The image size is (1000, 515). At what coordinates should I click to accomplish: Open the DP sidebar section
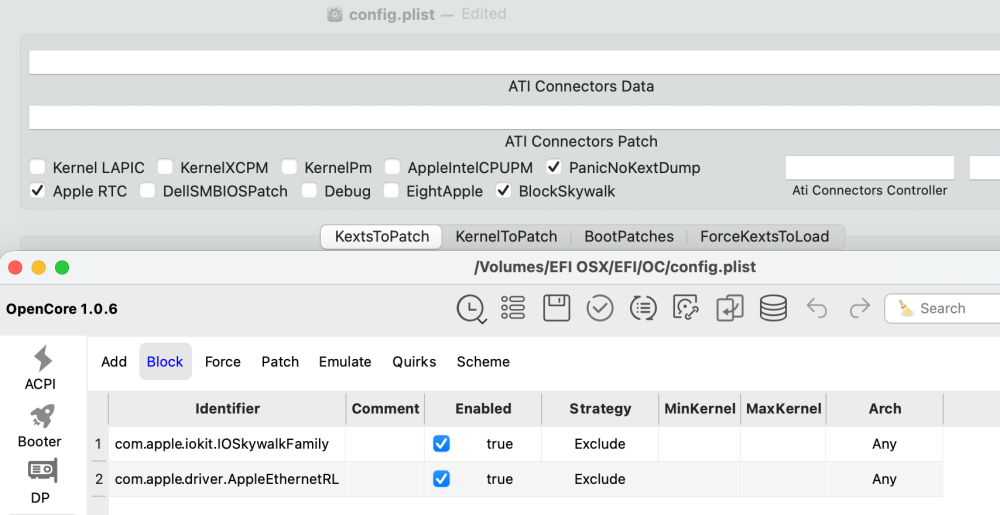click(40, 481)
